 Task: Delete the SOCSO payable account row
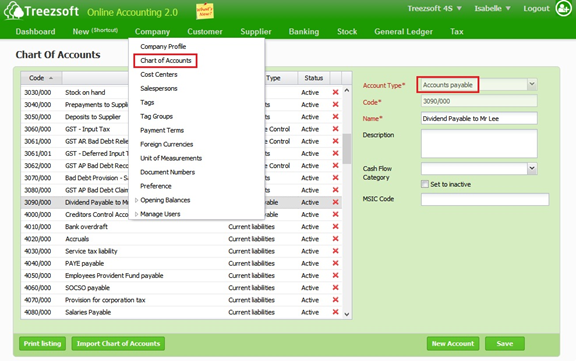[335, 288]
